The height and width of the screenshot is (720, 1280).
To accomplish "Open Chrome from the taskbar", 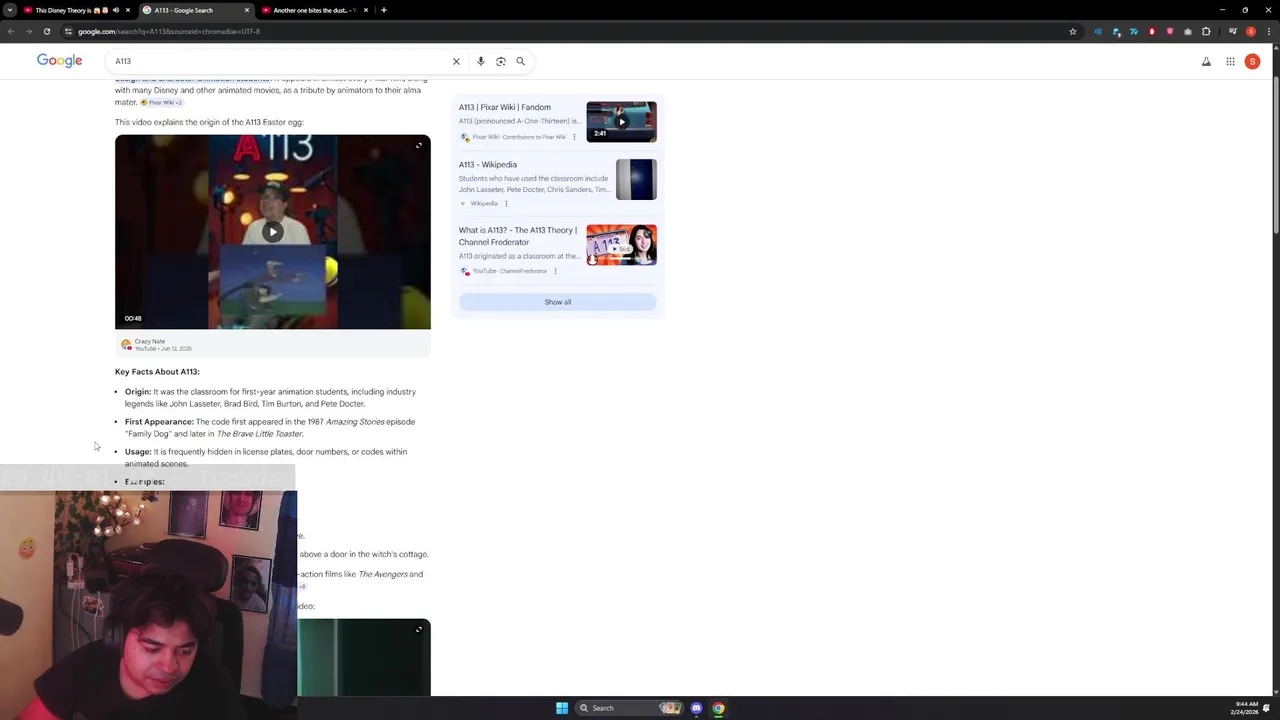I will click(x=719, y=708).
